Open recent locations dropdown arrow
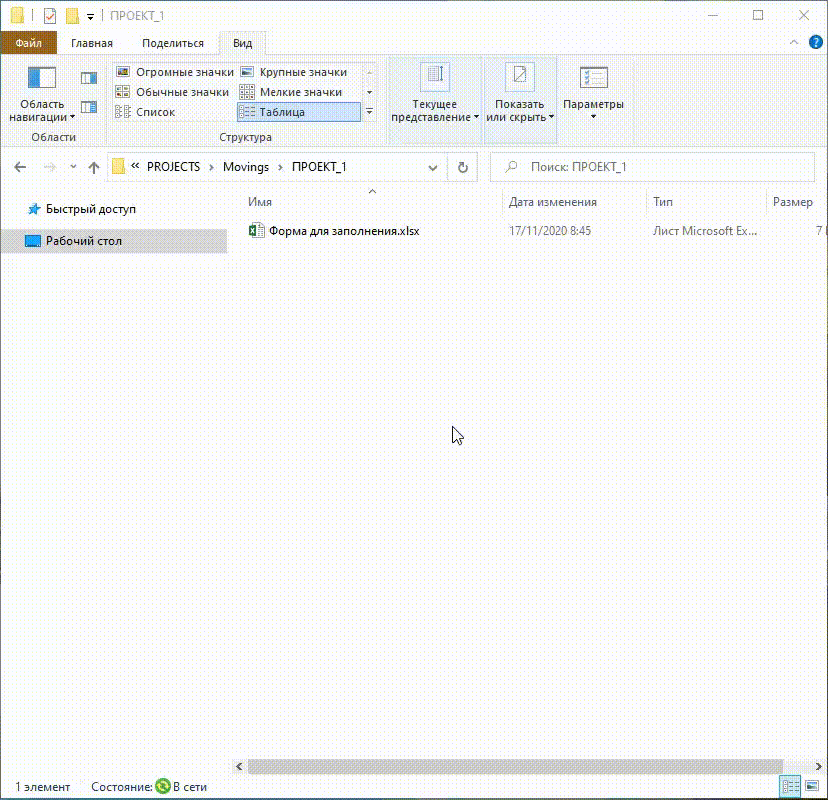Viewport: 828px width, 800px height. coord(73,167)
